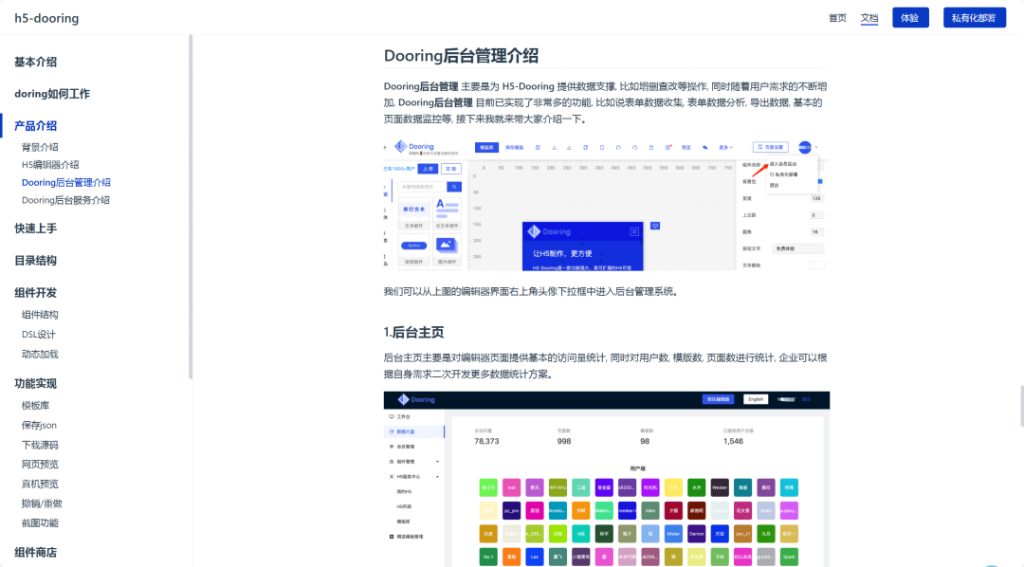Image resolution: width=1024 pixels, height=567 pixels.
Task: Open the DSL设计 sidebar link
Action: [39, 334]
